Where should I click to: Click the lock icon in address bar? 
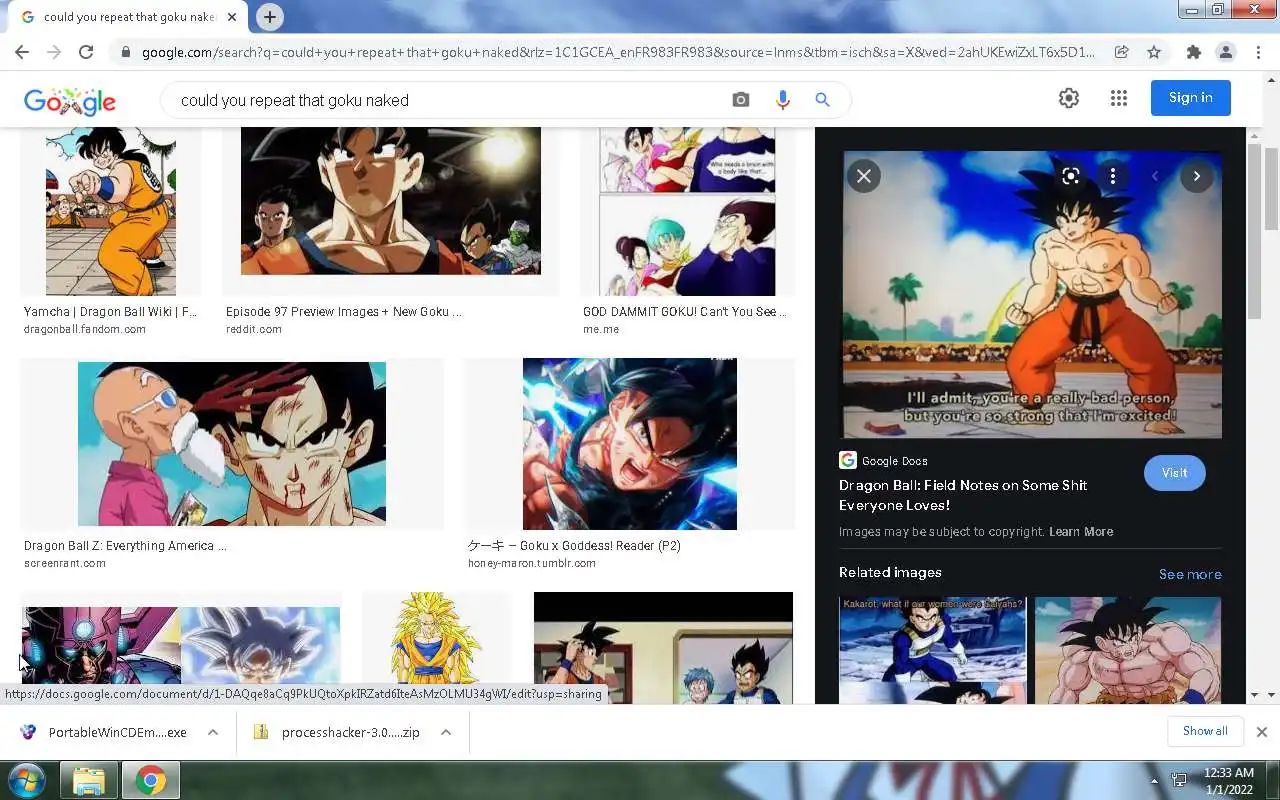tap(125, 52)
